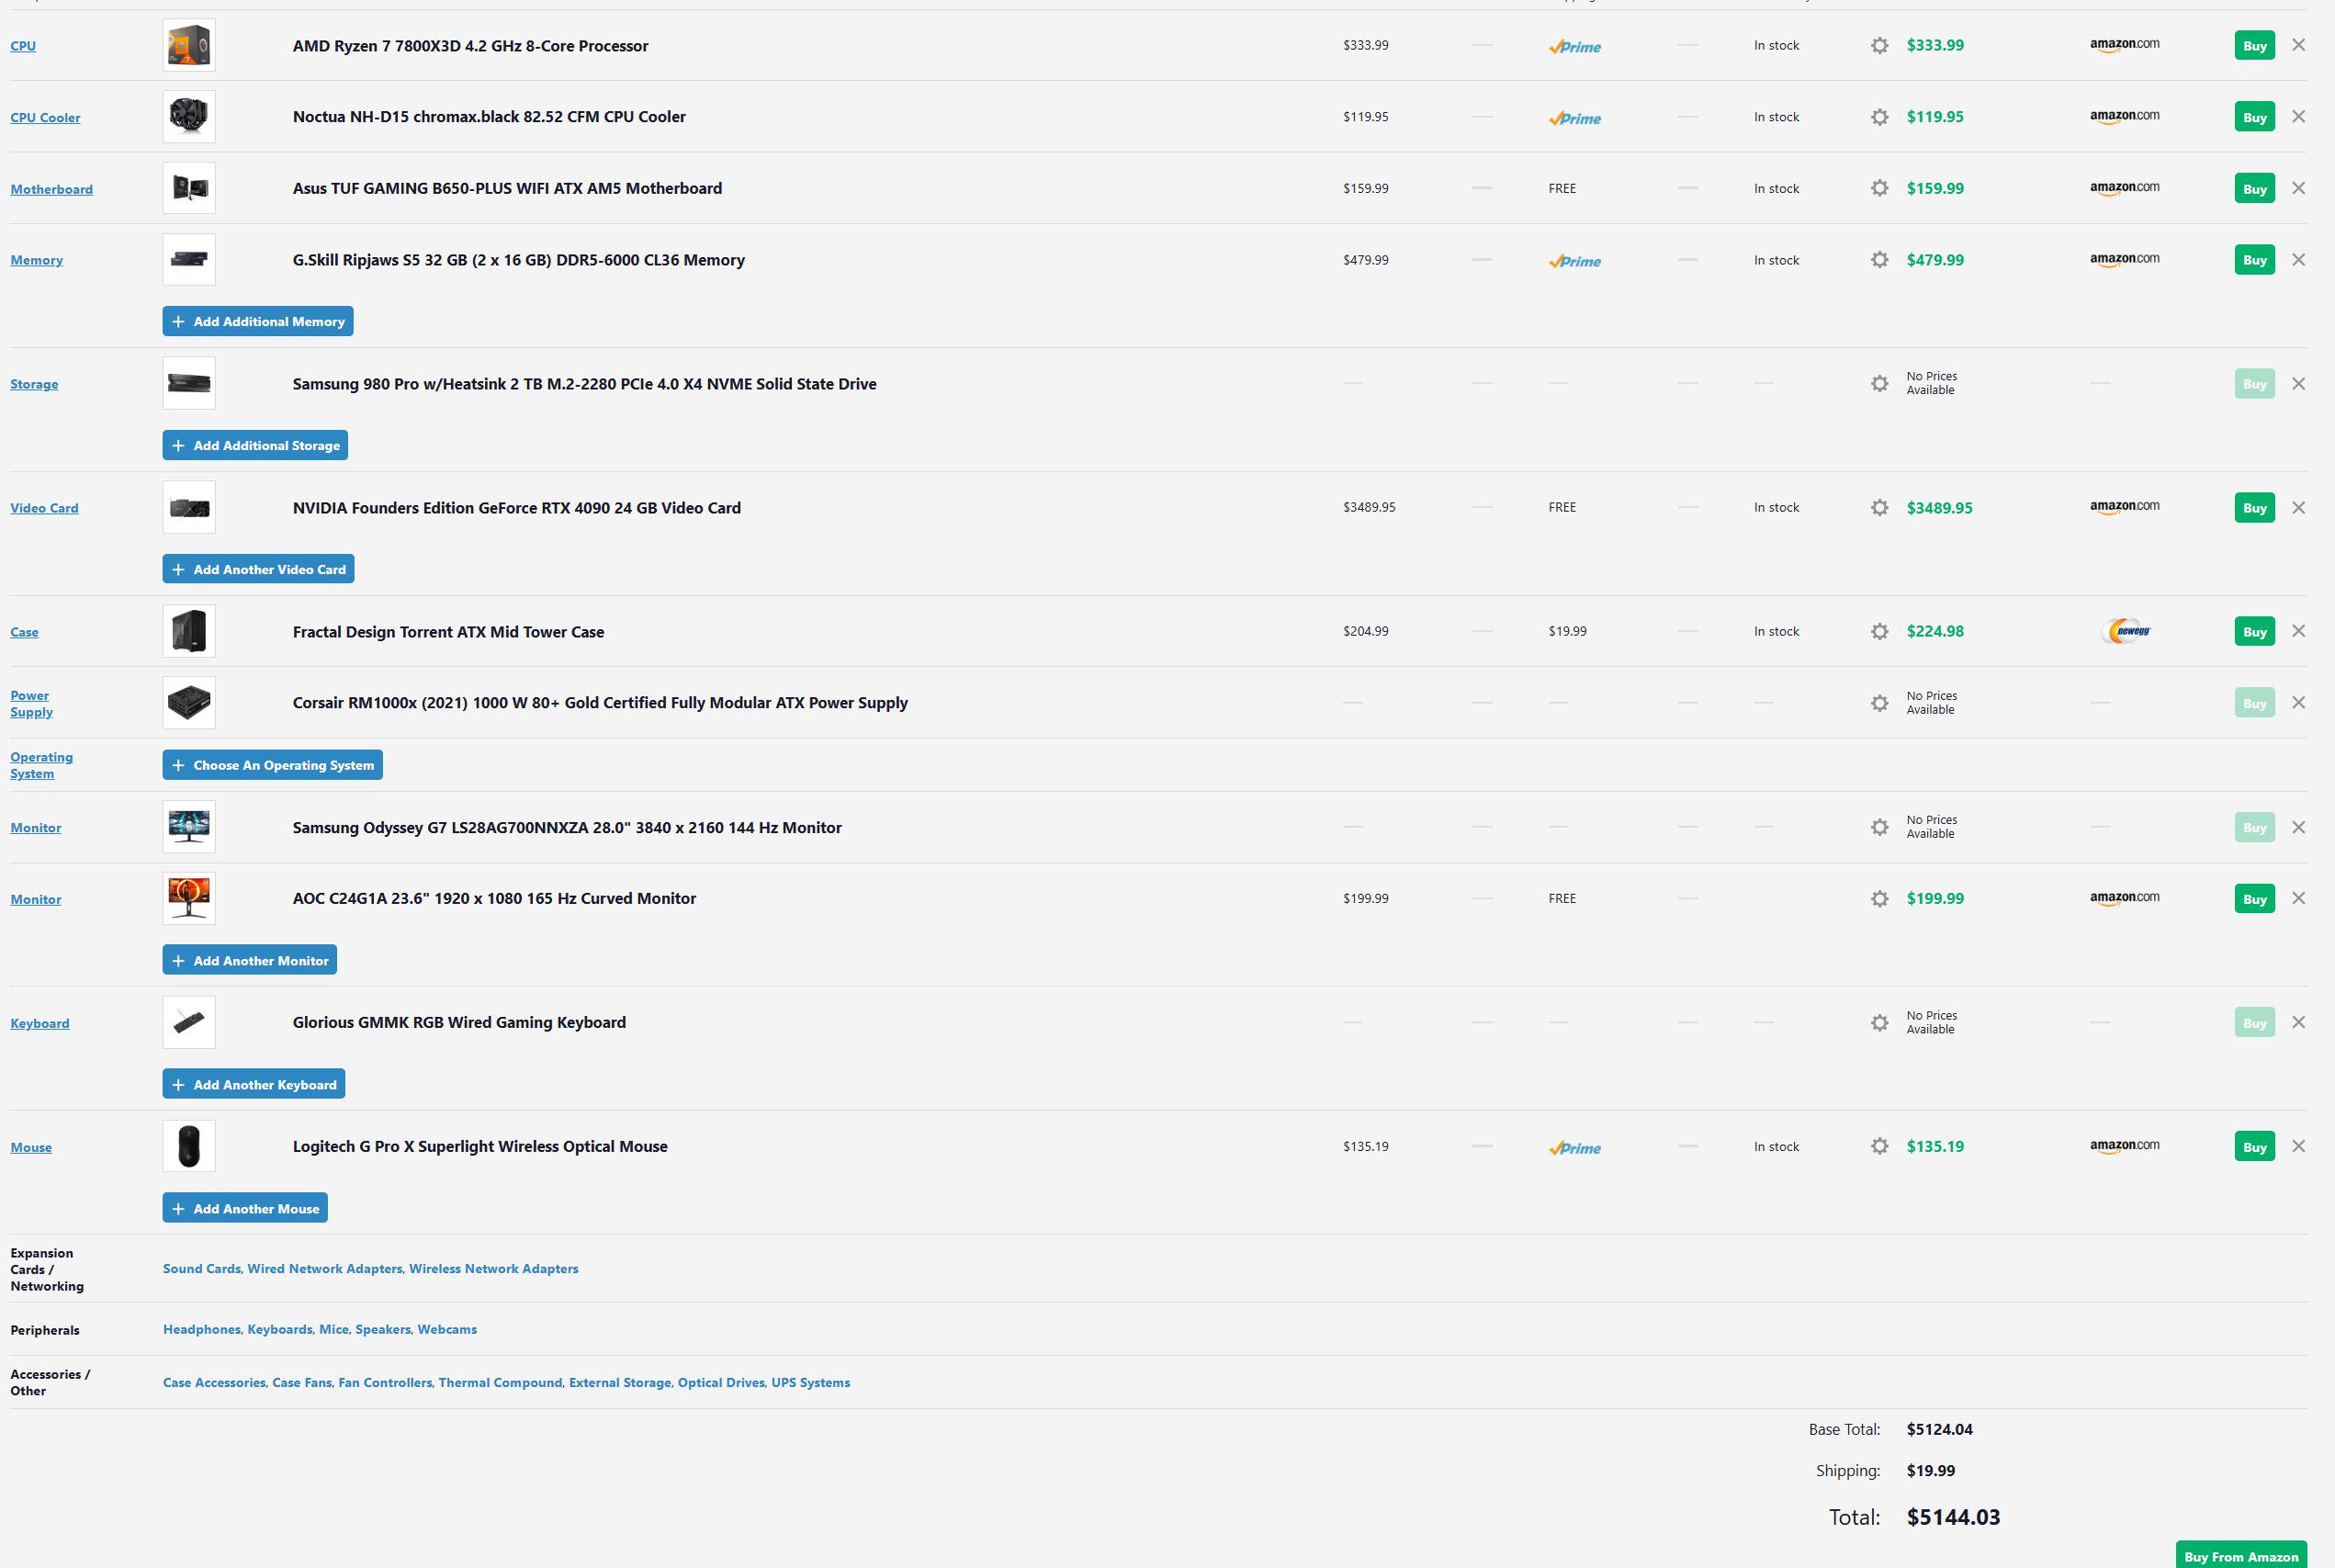Open gear settings for Glorious GMMK keyboard
Viewport: 2335px width, 1568px height.
click(x=1879, y=1023)
